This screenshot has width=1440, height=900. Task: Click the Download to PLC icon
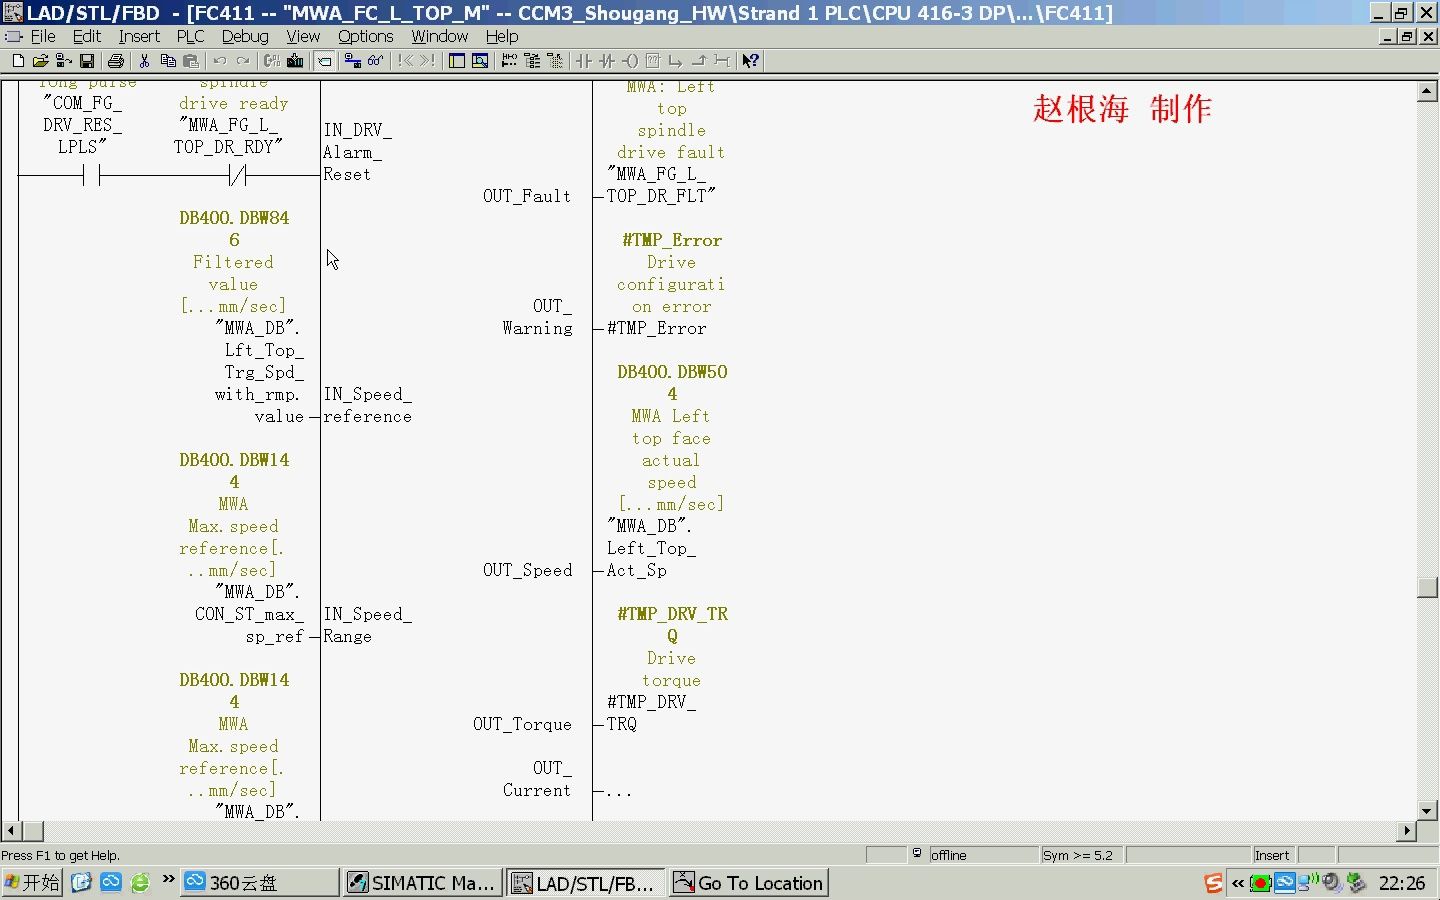[x=295, y=61]
